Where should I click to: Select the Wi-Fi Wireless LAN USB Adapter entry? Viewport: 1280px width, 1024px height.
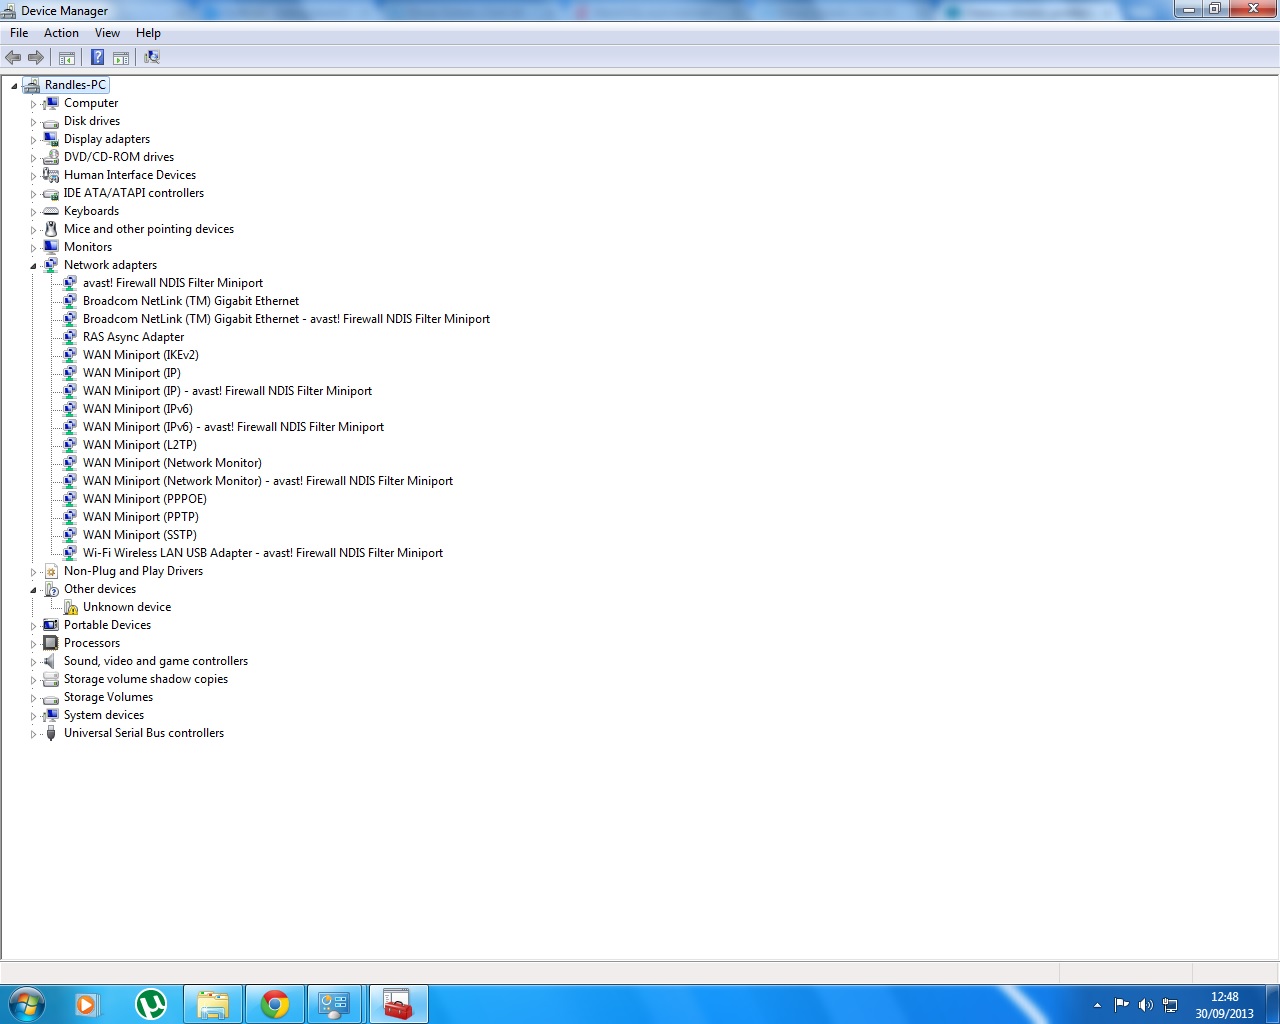(263, 553)
